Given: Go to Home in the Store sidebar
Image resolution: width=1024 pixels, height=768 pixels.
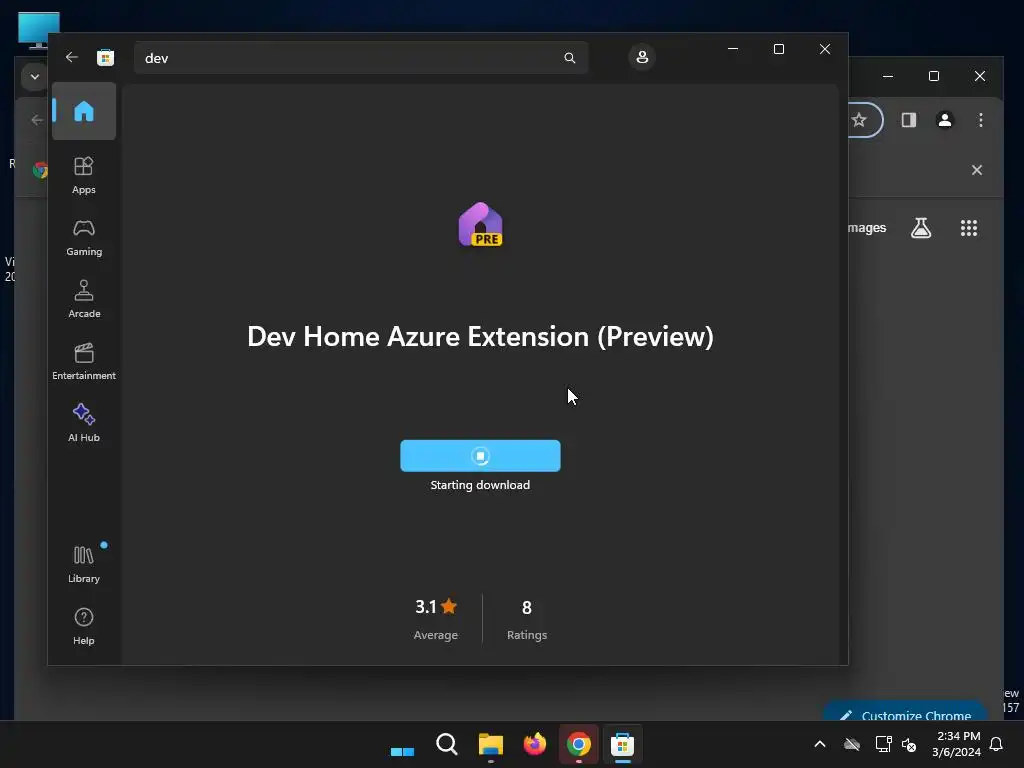Looking at the screenshot, I should click(x=84, y=111).
